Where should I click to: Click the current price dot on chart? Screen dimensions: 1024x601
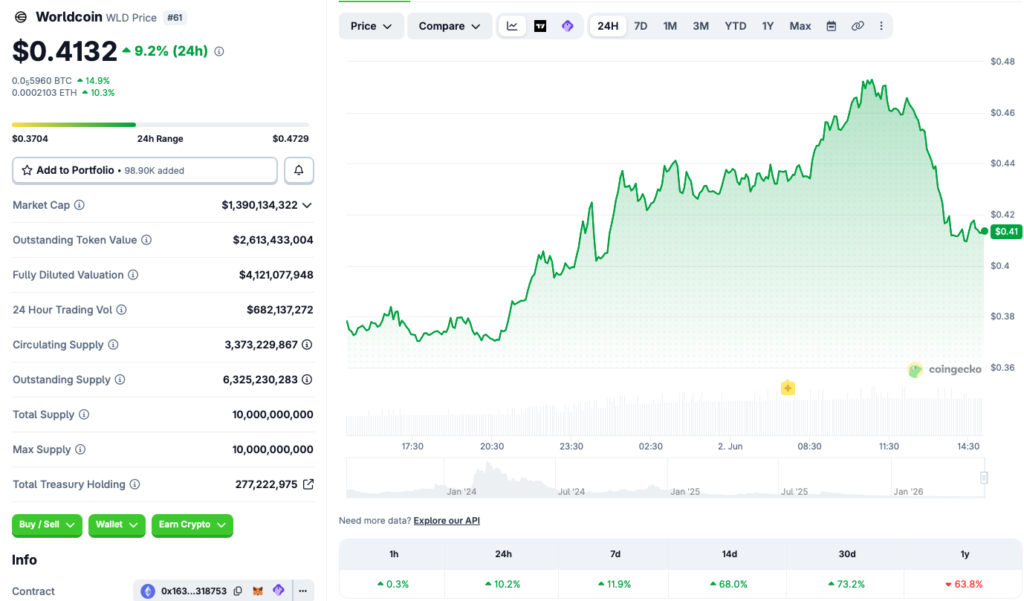coord(984,231)
